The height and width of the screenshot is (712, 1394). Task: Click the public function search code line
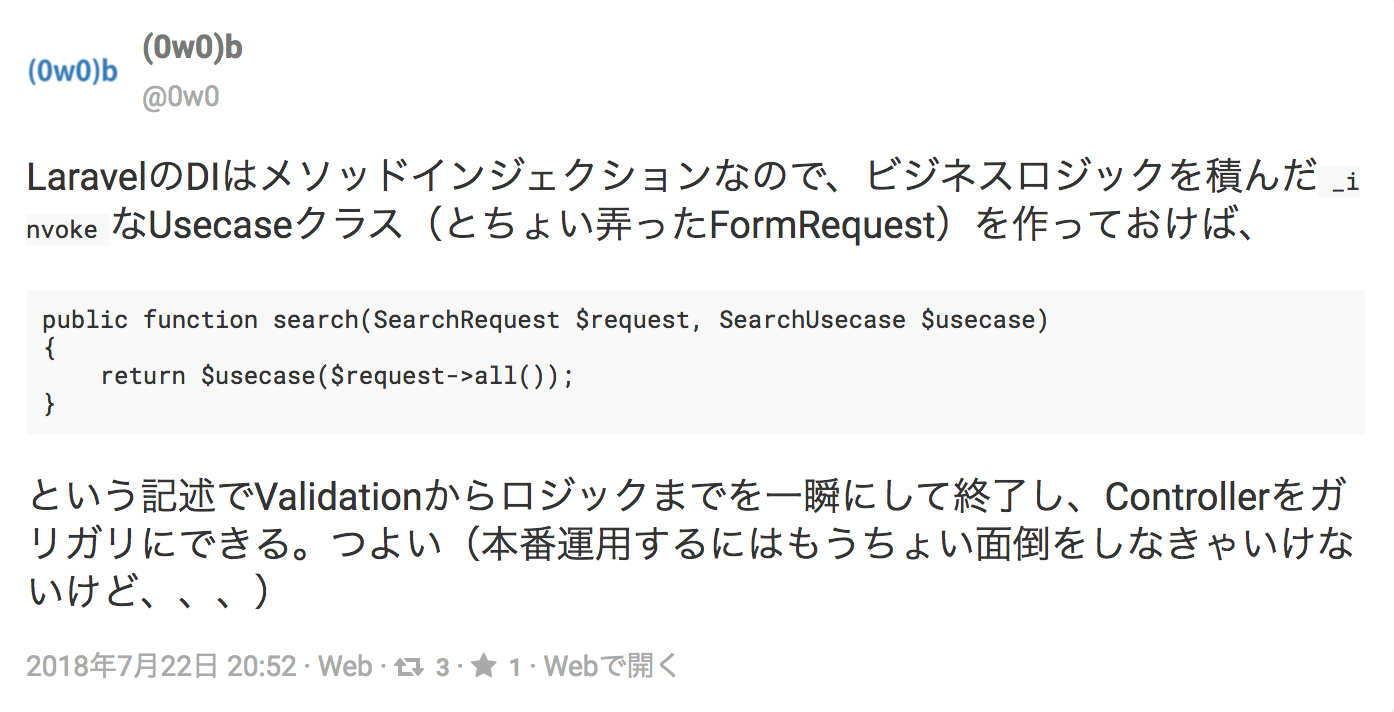pos(545,320)
